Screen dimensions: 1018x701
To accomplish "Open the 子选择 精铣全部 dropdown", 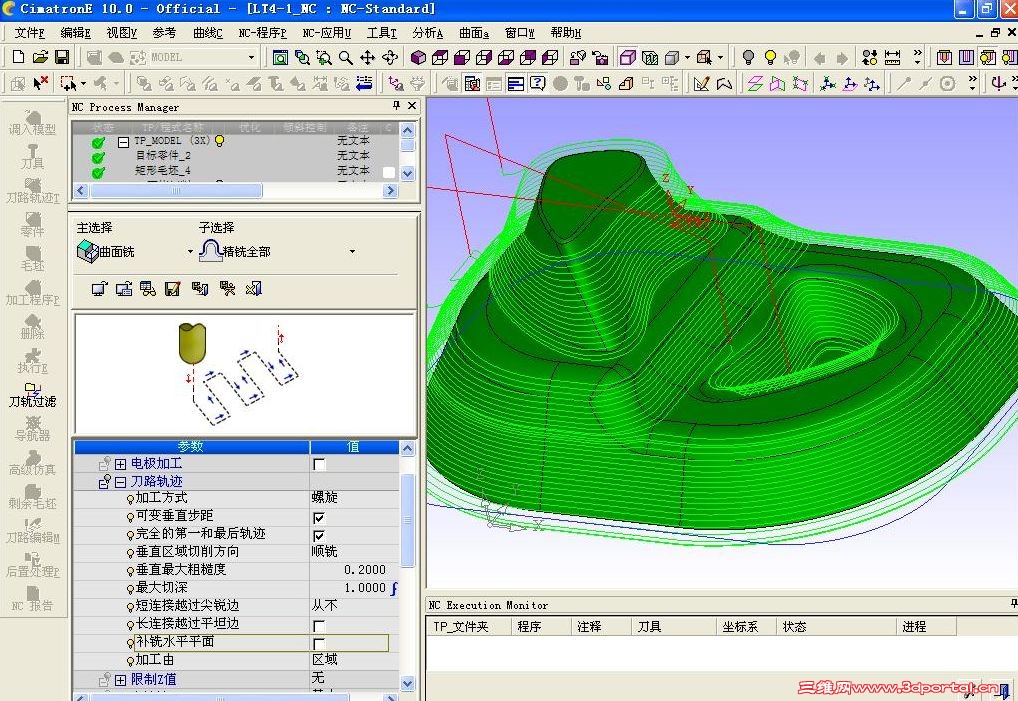I will (x=352, y=252).
